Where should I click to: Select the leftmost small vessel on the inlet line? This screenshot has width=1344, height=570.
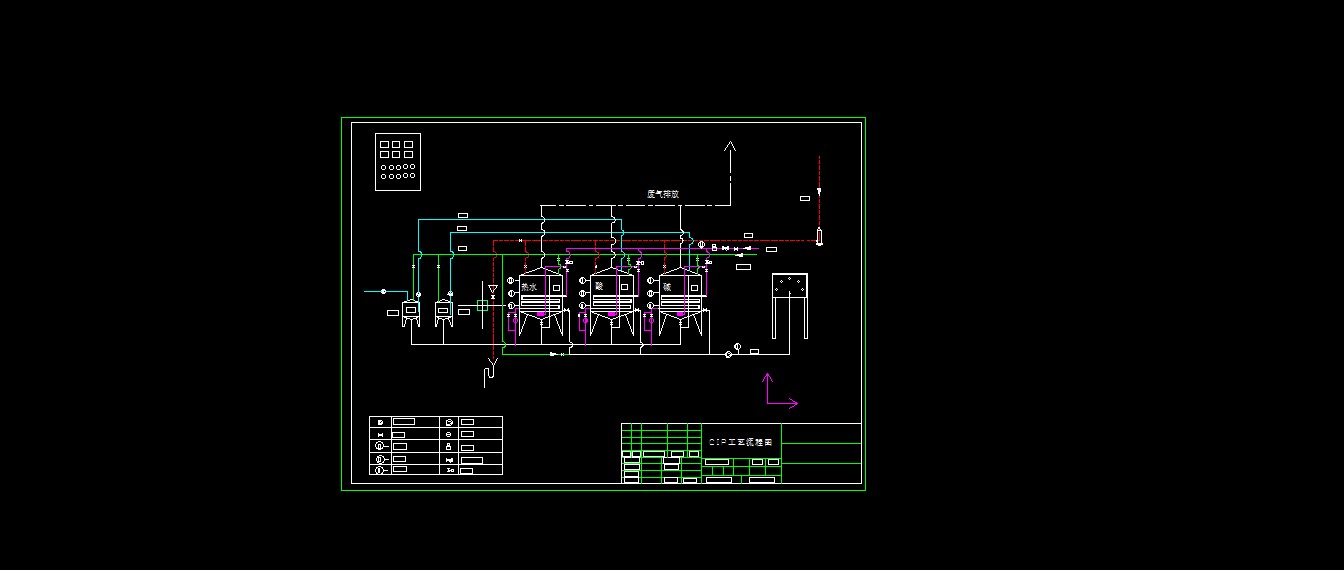[x=410, y=312]
